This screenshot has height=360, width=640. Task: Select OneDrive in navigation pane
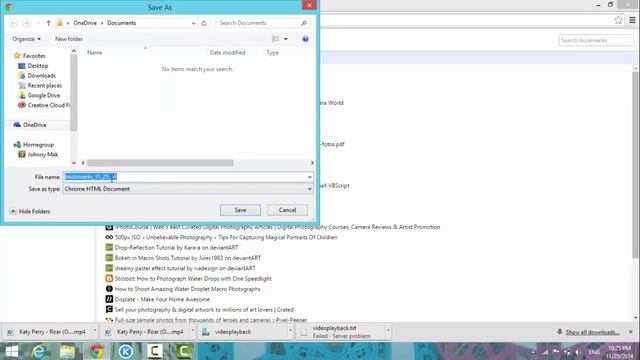(x=34, y=125)
